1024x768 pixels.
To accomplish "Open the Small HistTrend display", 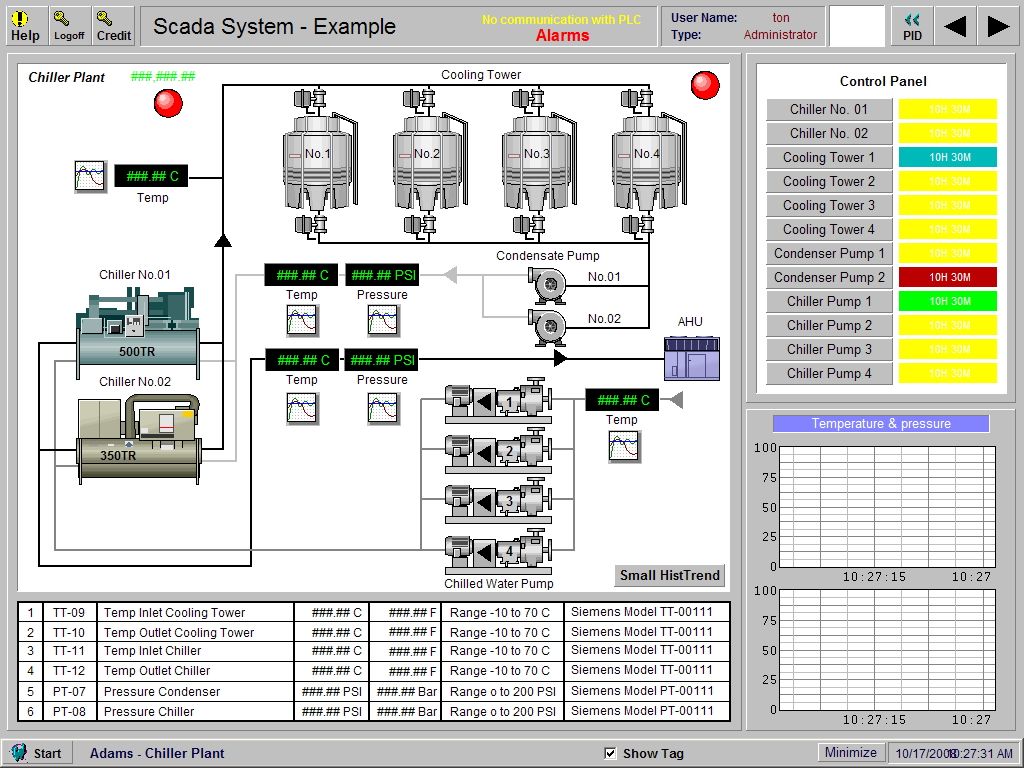I will click(x=668, y=575).
